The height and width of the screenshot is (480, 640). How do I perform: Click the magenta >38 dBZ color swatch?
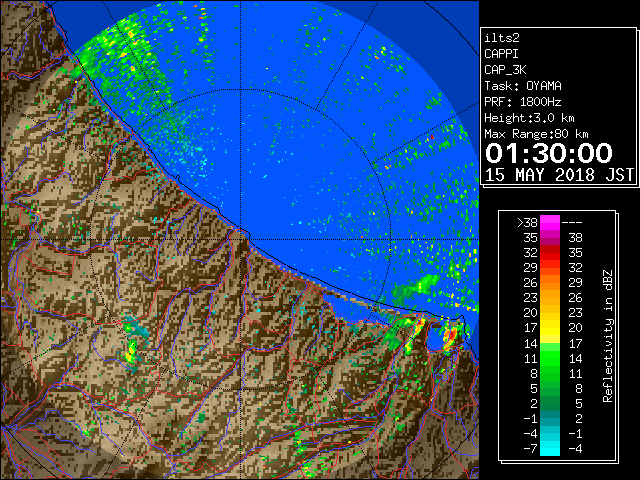[550, 223]
